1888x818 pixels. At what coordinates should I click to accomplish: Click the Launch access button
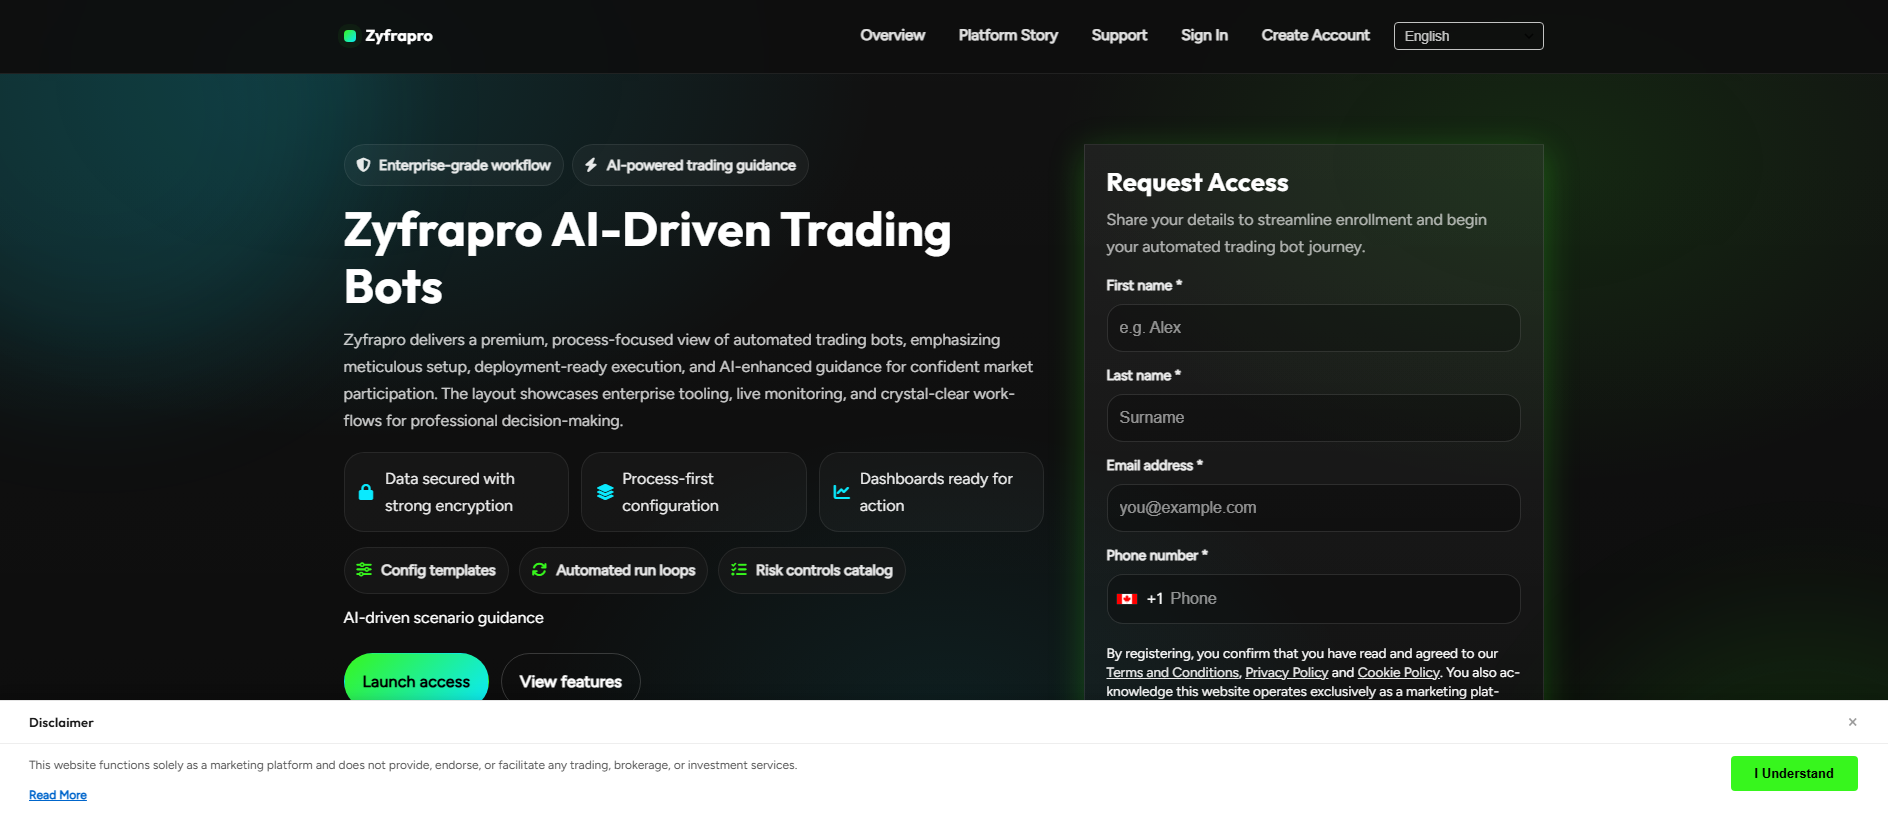(x=416, y=677)
